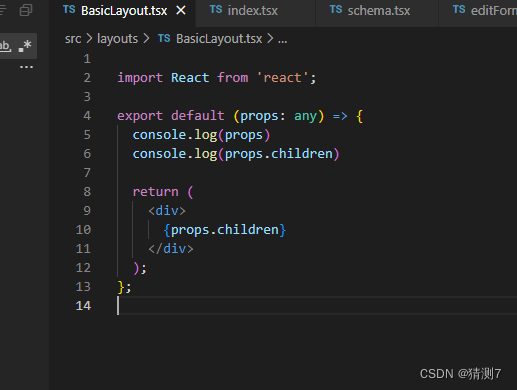Screen dimensions: 517x390
Task: Click the 'return' keyword on line 8
Action: click(x=155, y=192)
